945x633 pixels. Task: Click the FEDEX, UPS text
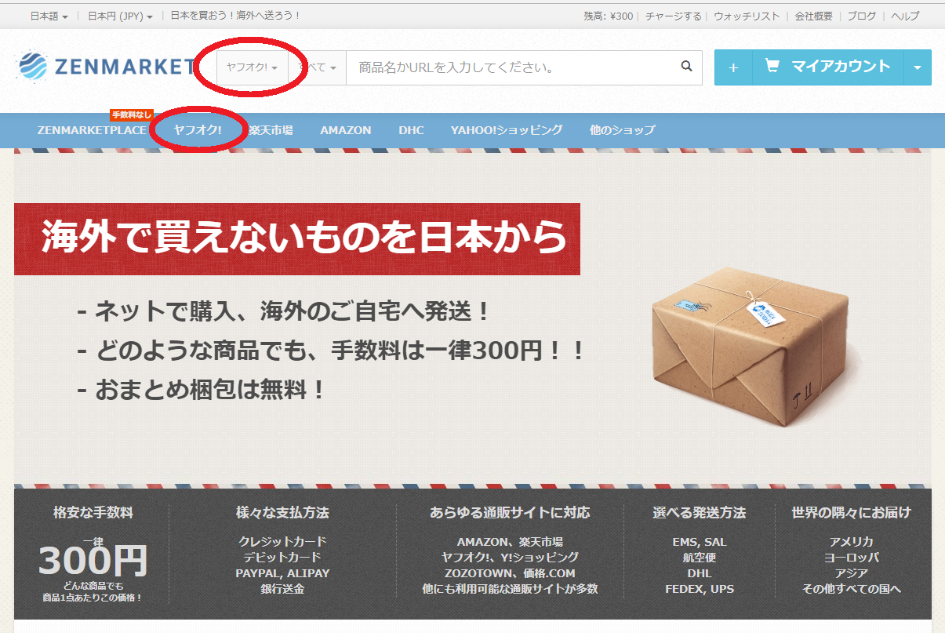click(699, 589)
